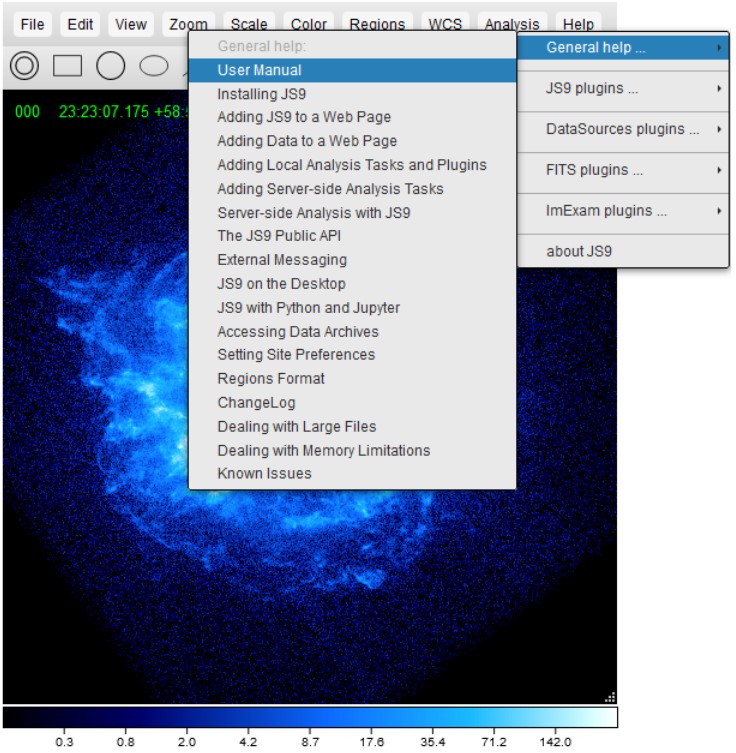This screenshot has width=736, height=753.
Task: Open the User Manual help page
Action: pyautogui.click(x=352, y=70)
